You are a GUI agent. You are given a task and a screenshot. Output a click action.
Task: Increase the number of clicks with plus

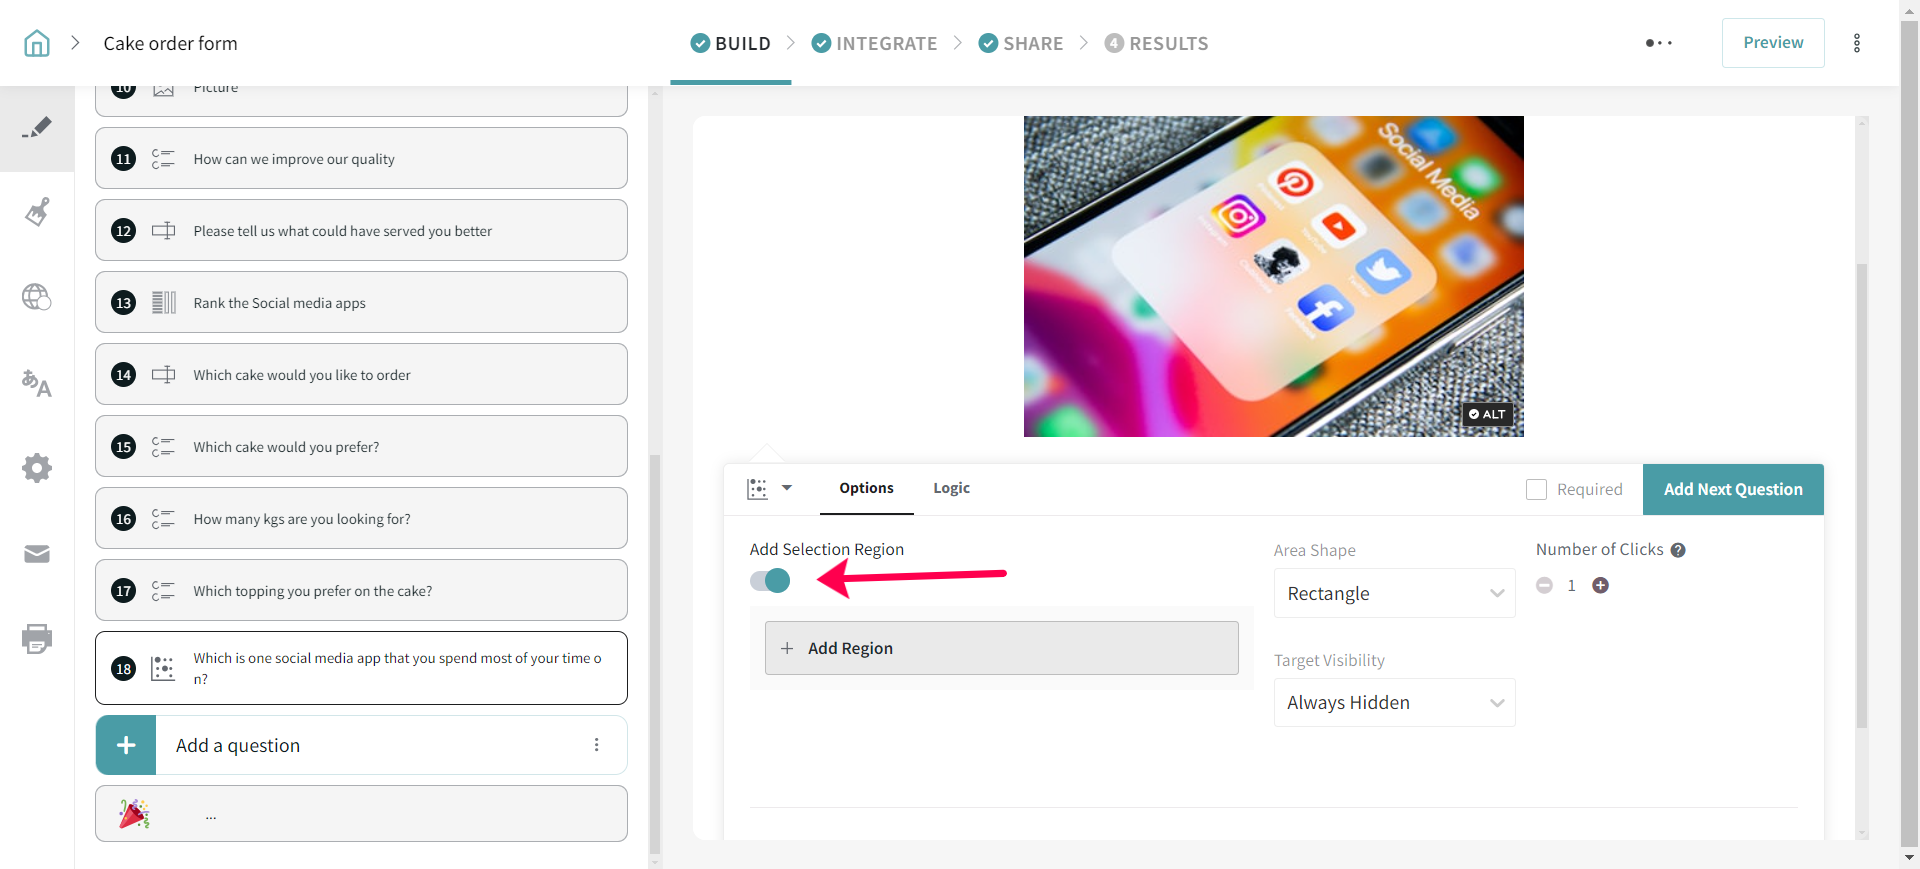(1600, 586)
